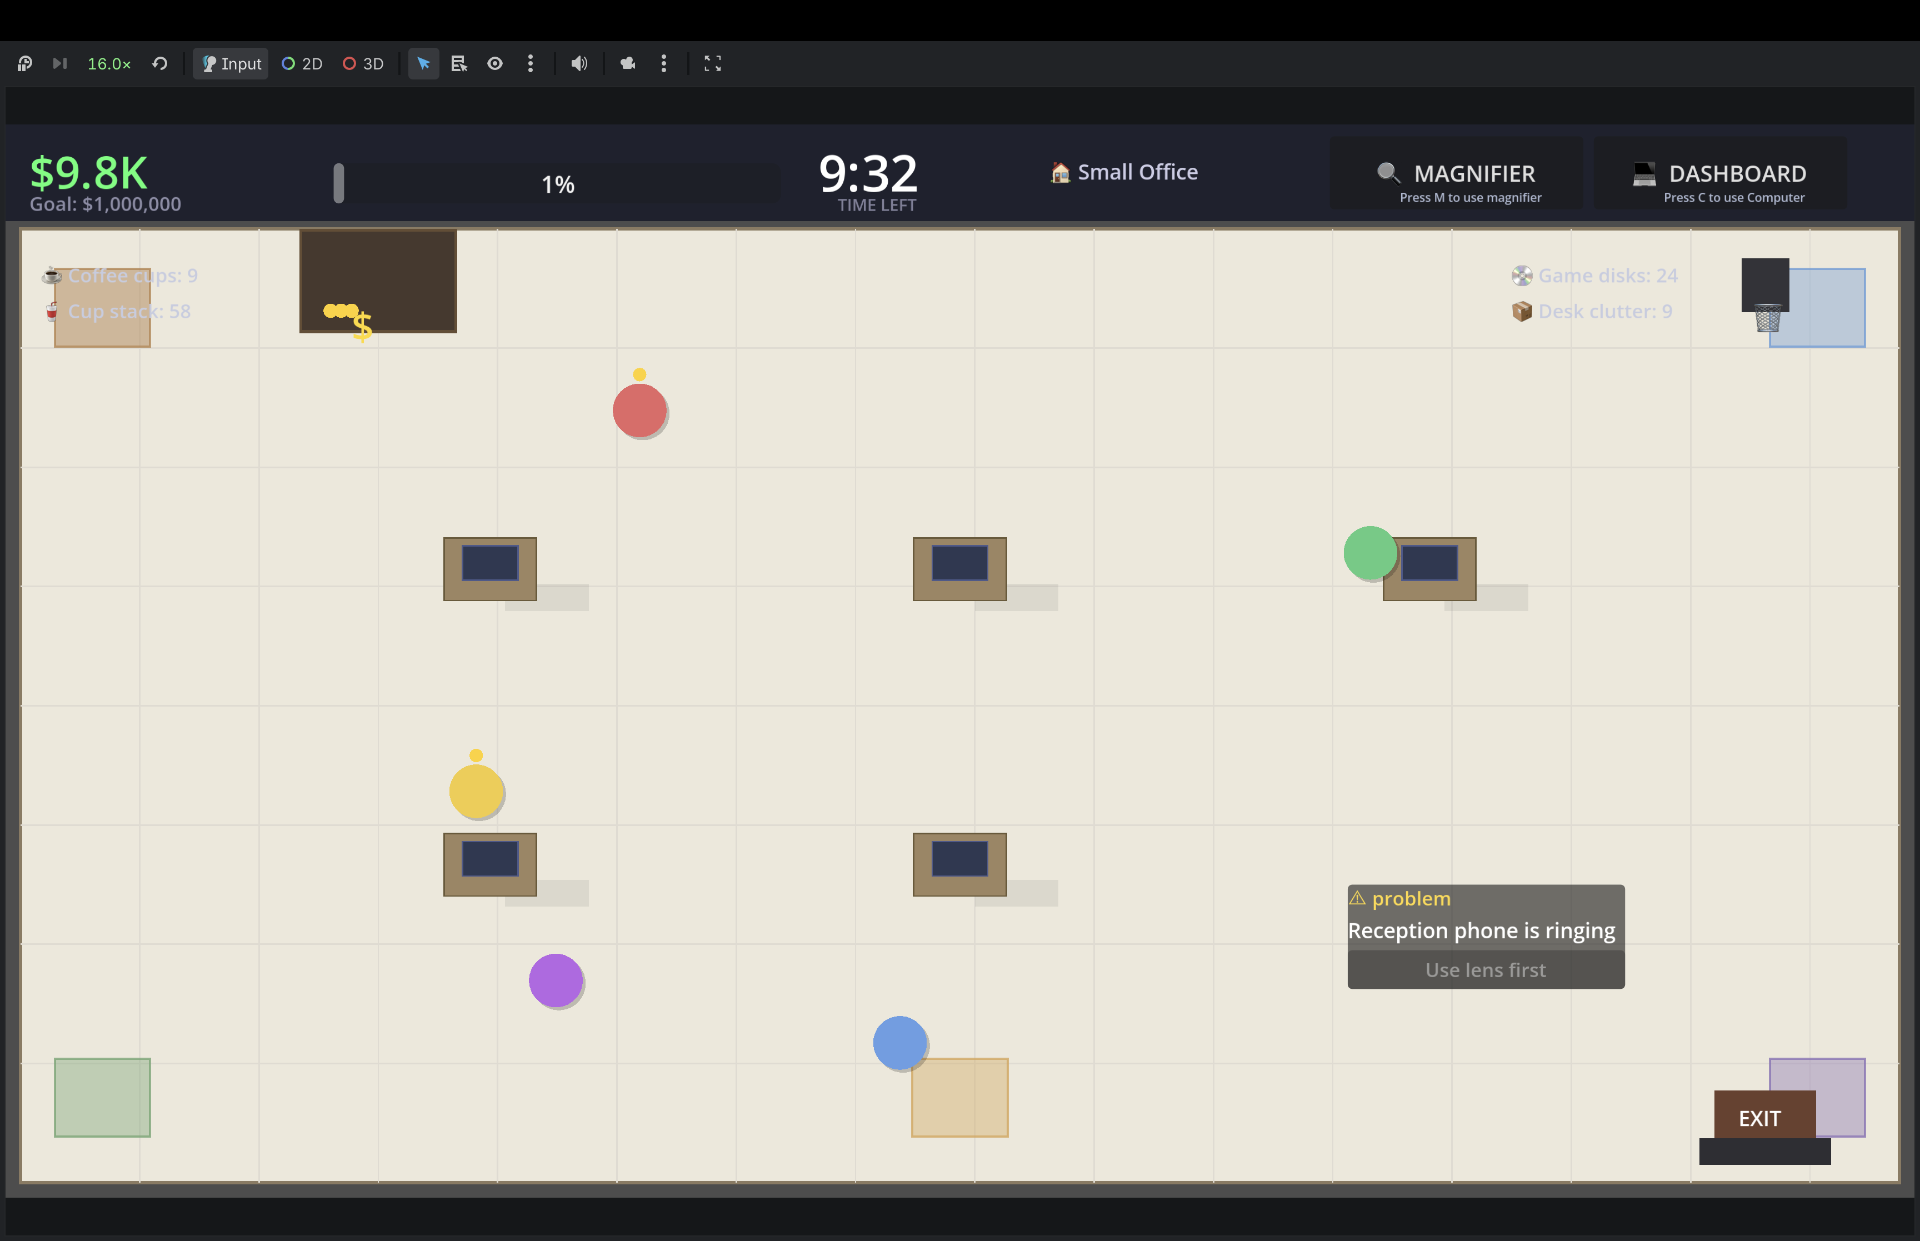The image size is (1920, 1241).
Task: Toggle fullscreen with the expand icon
Action: 713,64
